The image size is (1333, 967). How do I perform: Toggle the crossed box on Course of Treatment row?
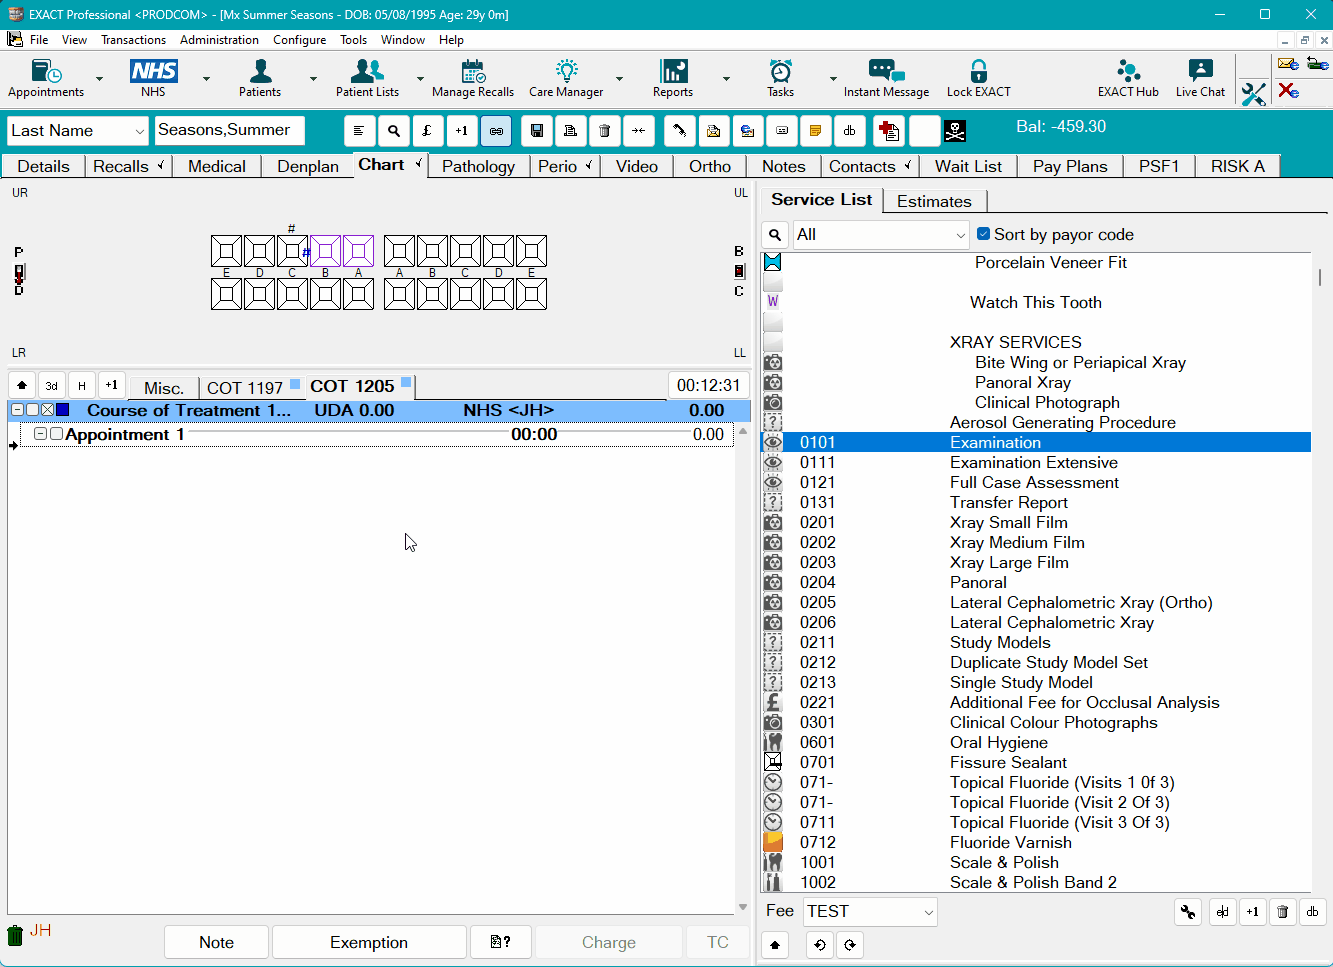point(47,410)
